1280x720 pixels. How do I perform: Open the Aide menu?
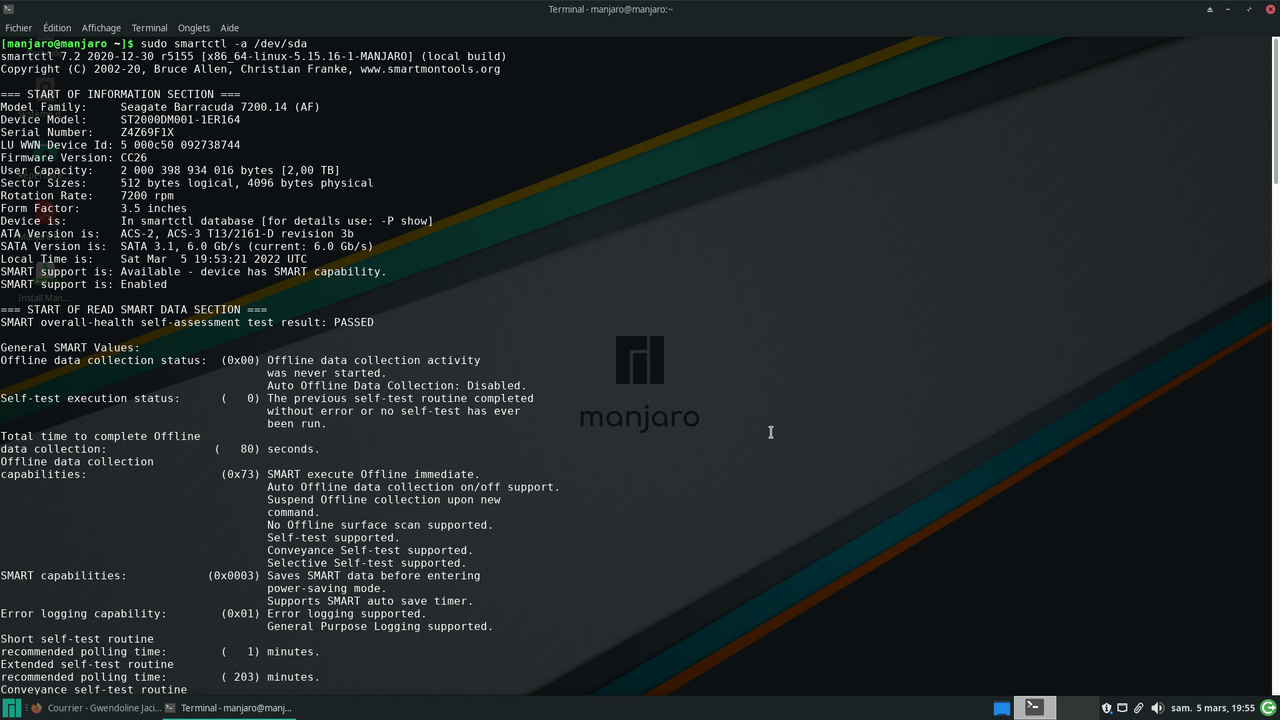pos(229,28)
